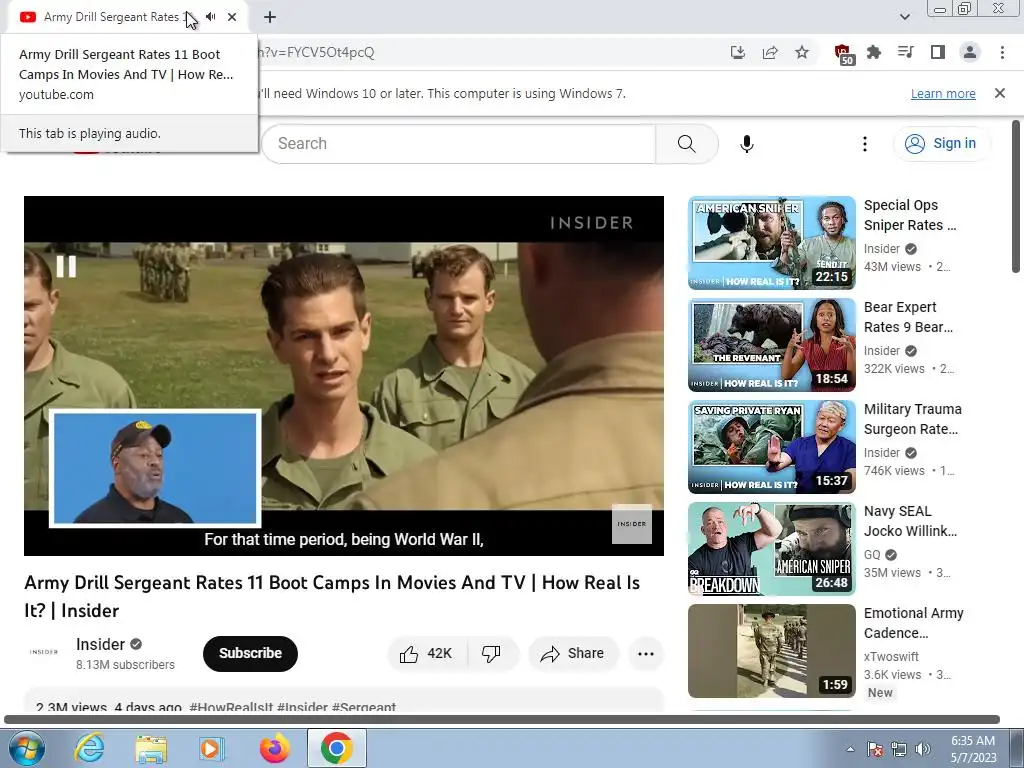Open the Insider channel name link
Viewport: 1024px width, 768px height.
tap(100, 645)
